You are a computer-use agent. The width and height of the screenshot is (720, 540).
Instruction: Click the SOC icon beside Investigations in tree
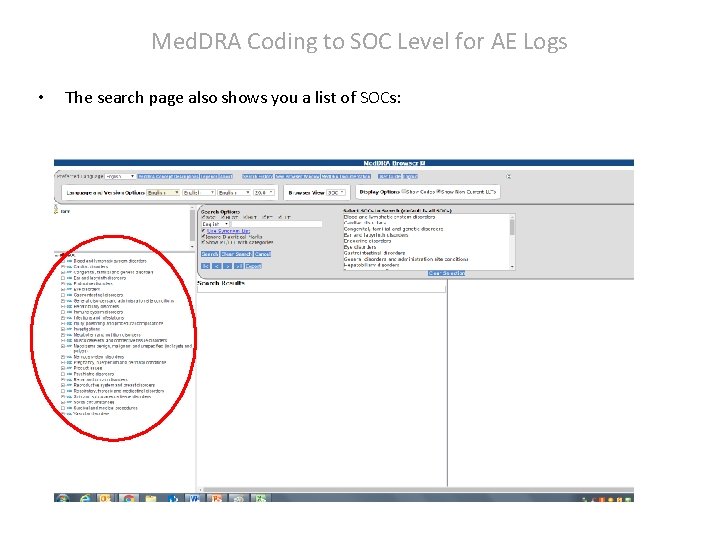point(69,329)
